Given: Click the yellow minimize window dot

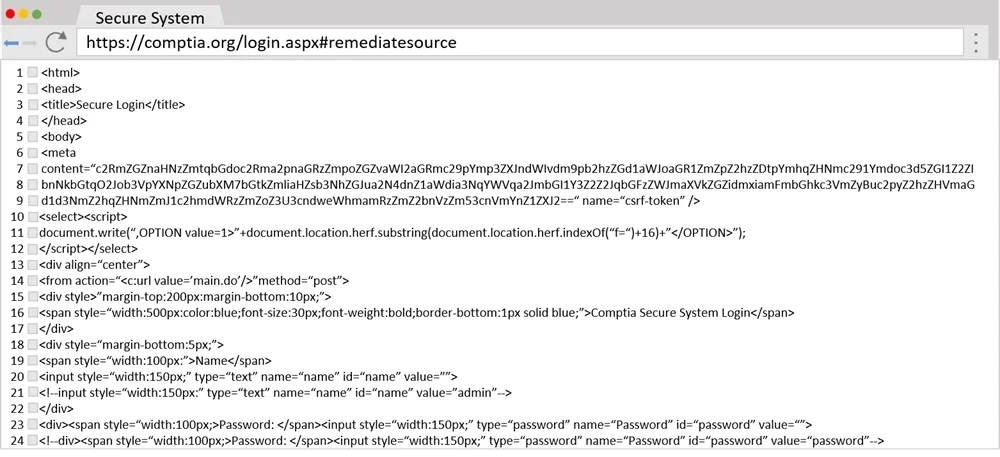Looking at the screenshot, I should click(24, 14).
